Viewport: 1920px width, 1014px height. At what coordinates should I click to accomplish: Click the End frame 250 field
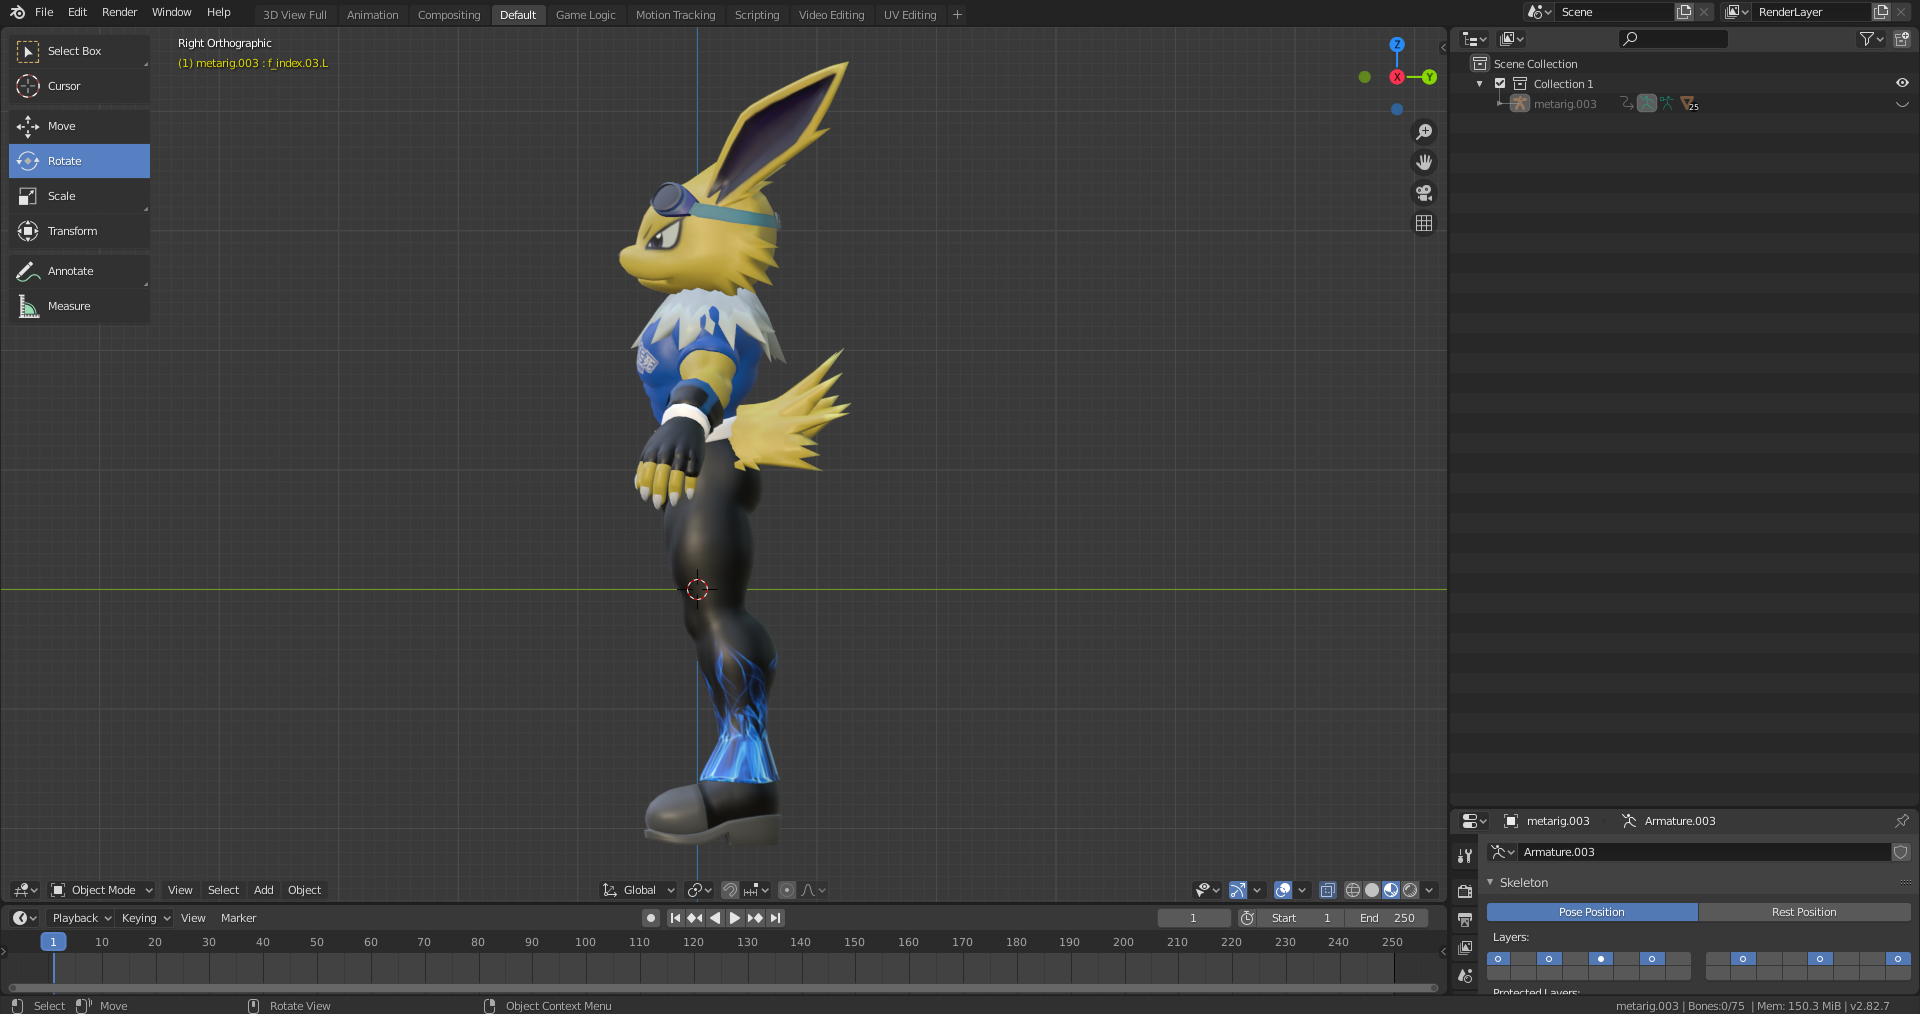(x=1387, y=918)
